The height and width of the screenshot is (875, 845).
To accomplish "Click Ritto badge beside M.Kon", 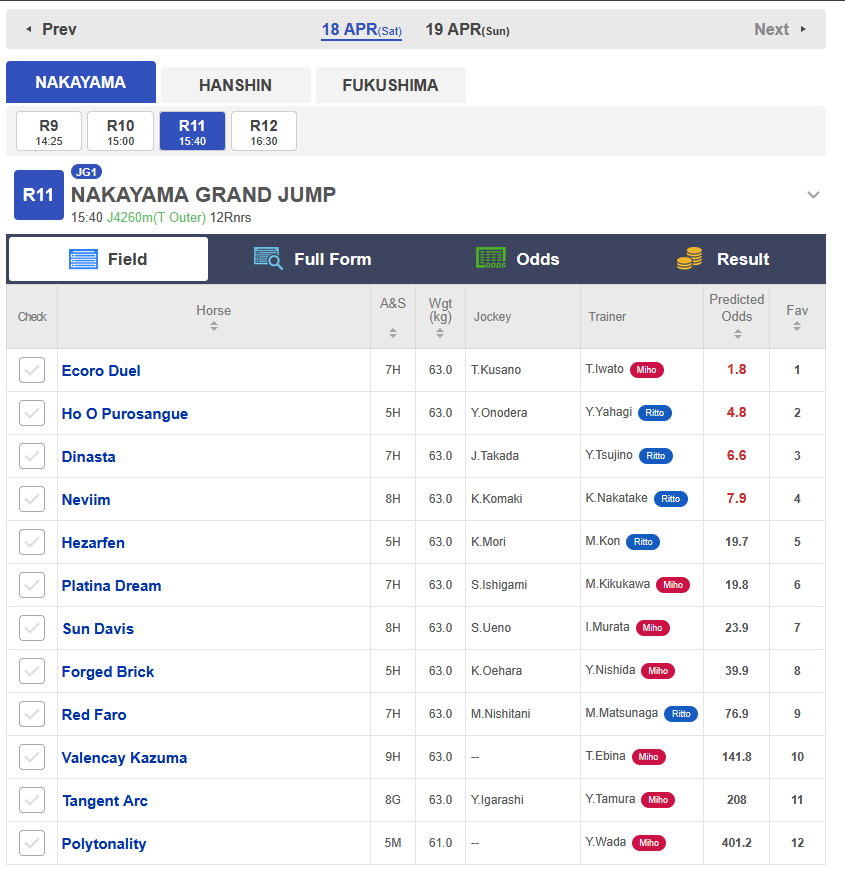I will coord(643,542).
